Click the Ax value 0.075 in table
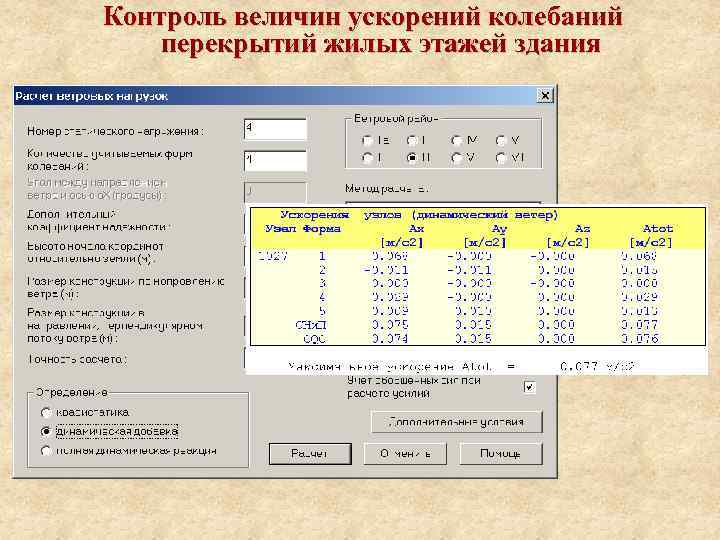This screenshot has width=720, height=540. click(390, 325)
